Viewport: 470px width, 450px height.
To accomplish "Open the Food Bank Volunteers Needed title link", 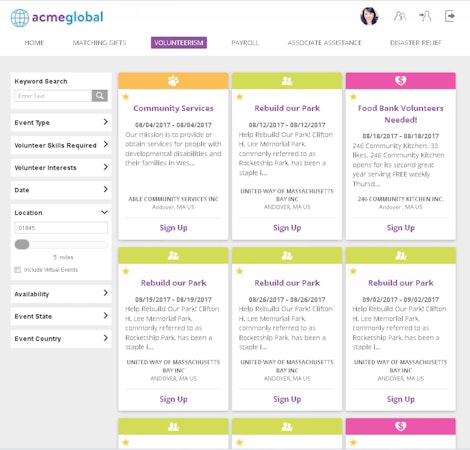I will (401, 114).
